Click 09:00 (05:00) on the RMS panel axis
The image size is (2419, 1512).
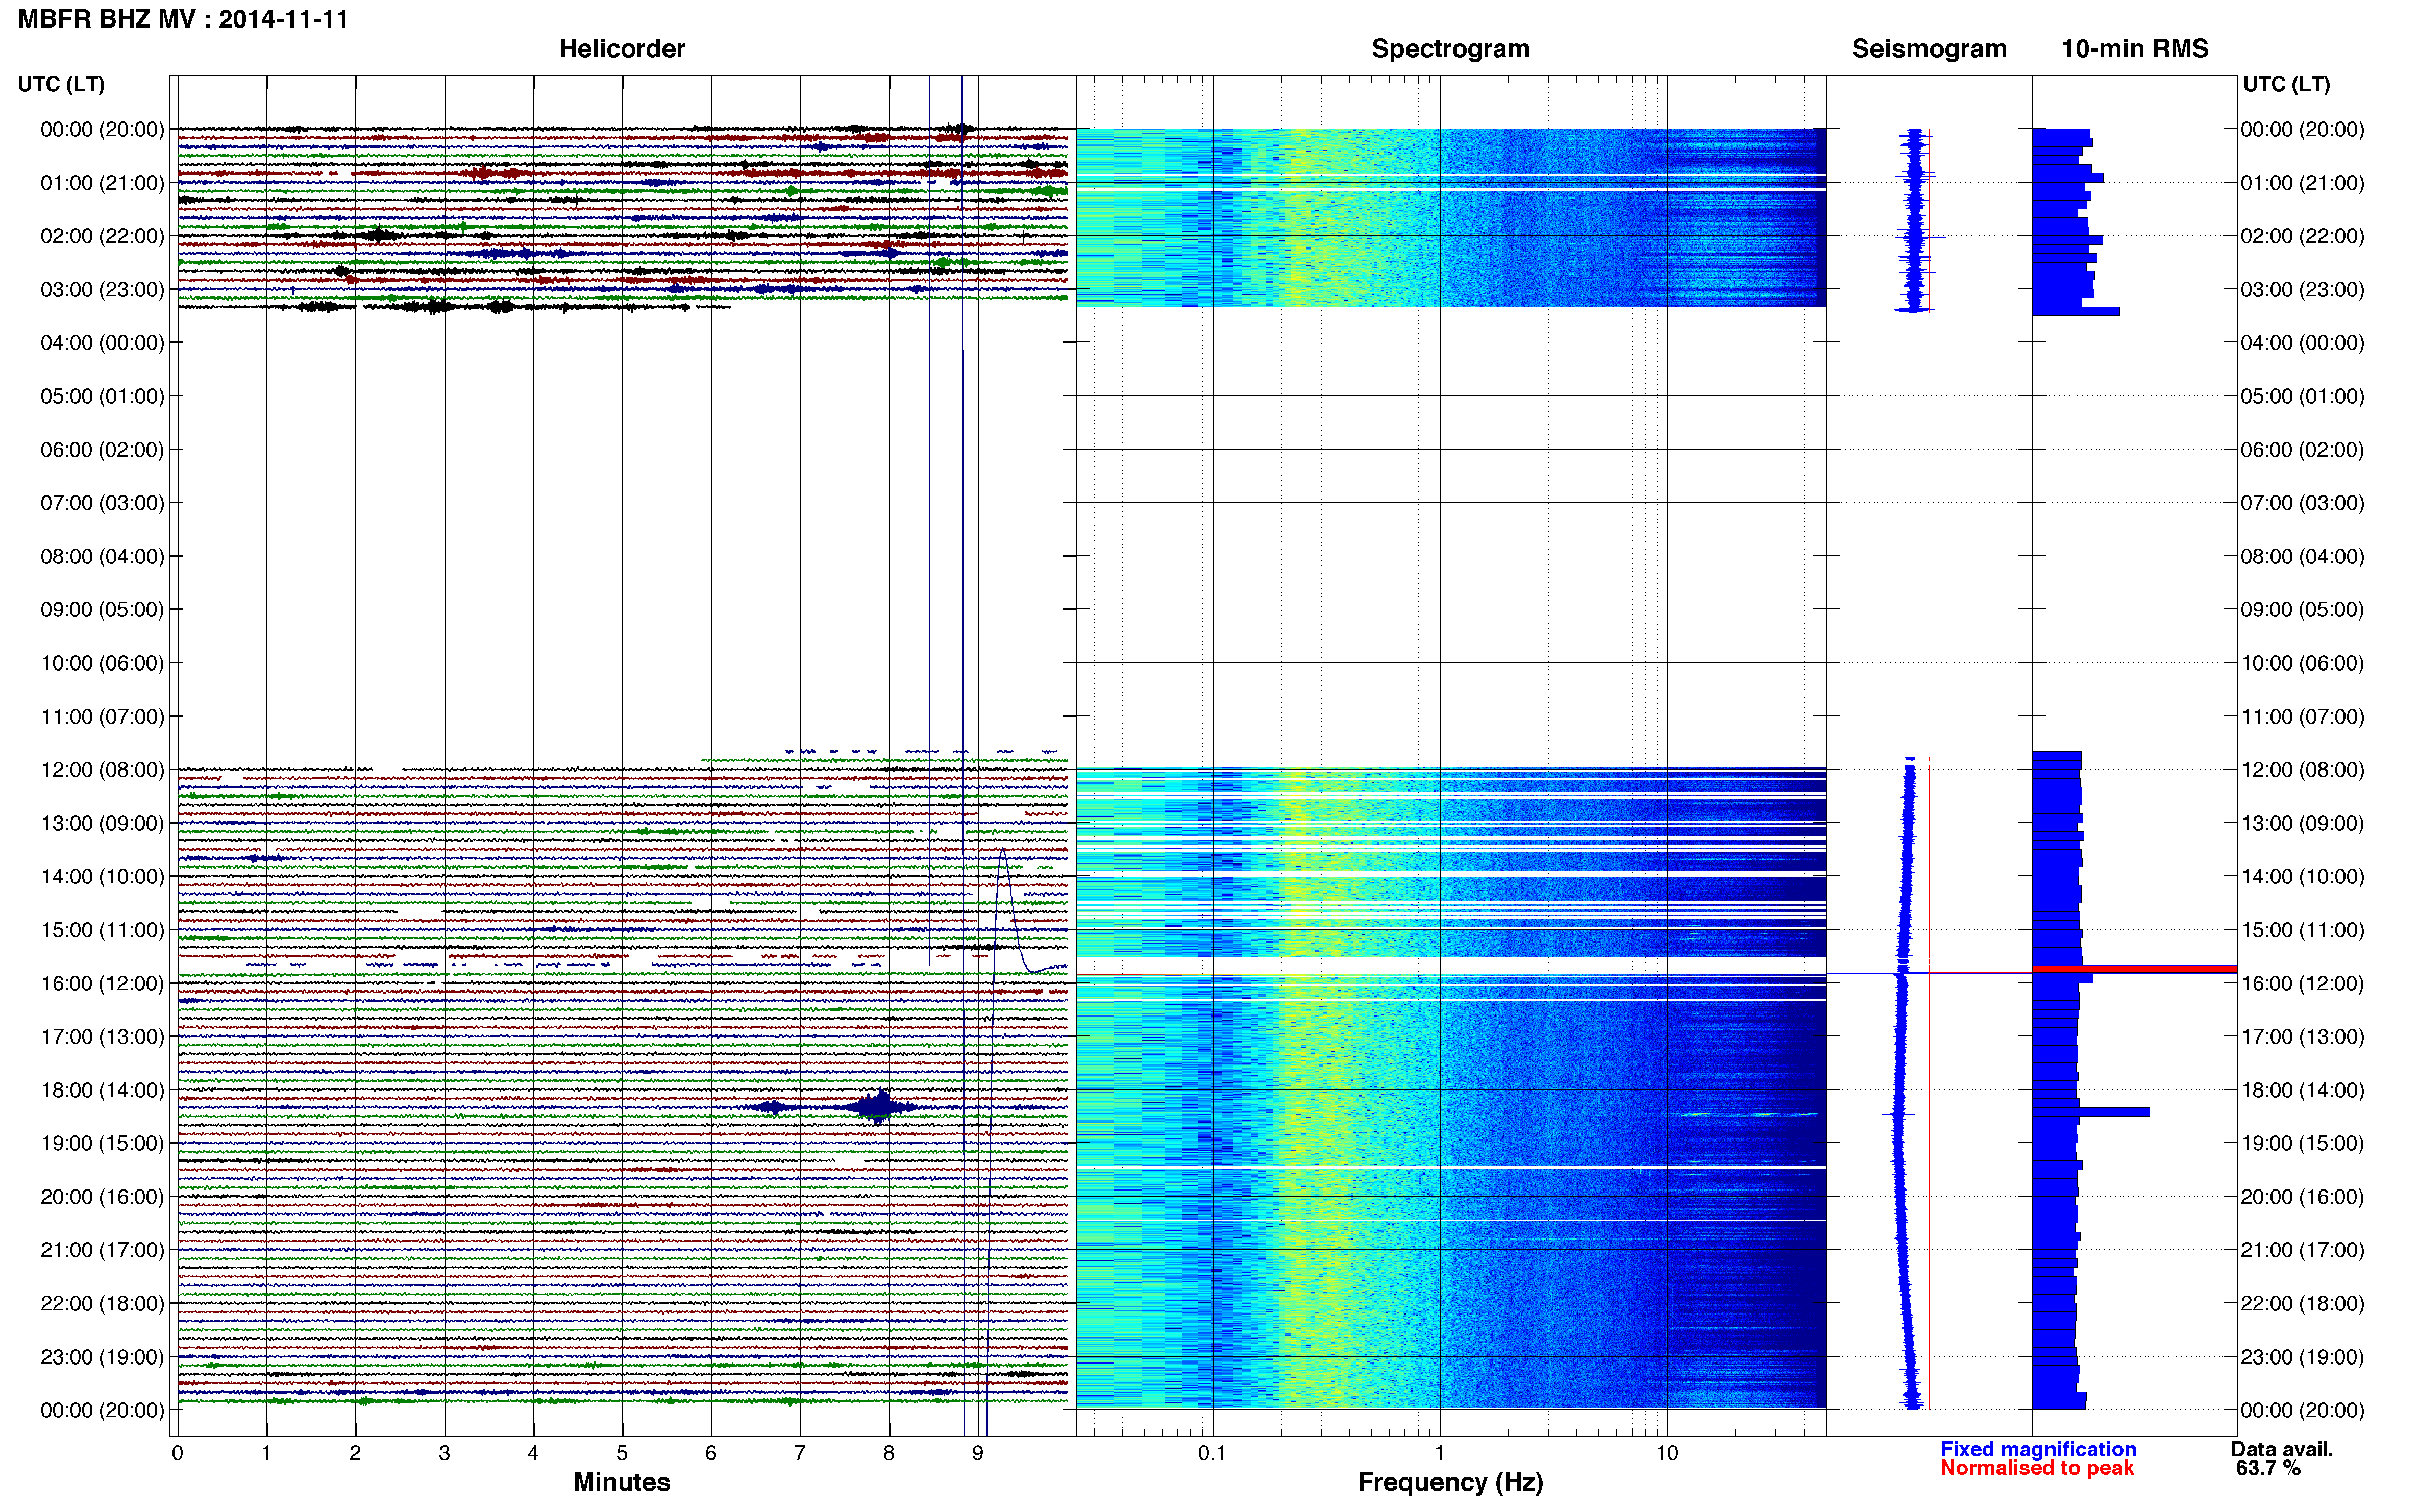coord(2302,609)
